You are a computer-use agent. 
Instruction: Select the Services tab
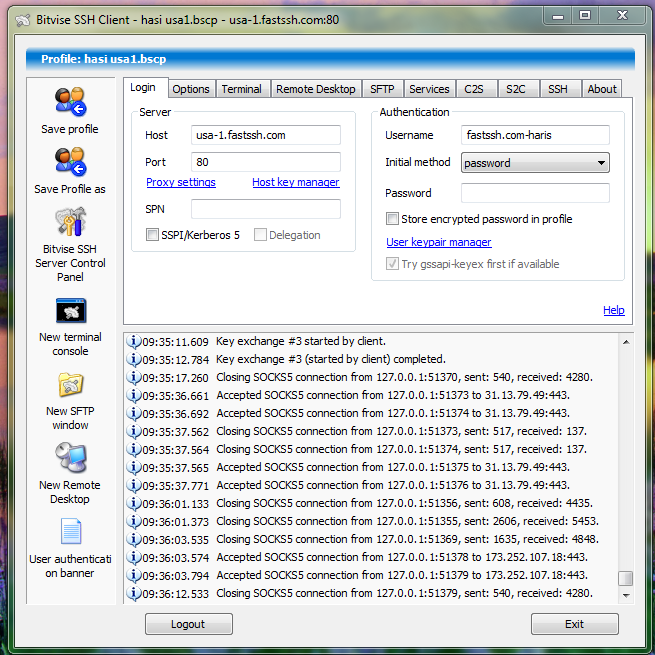pos(429,89)
